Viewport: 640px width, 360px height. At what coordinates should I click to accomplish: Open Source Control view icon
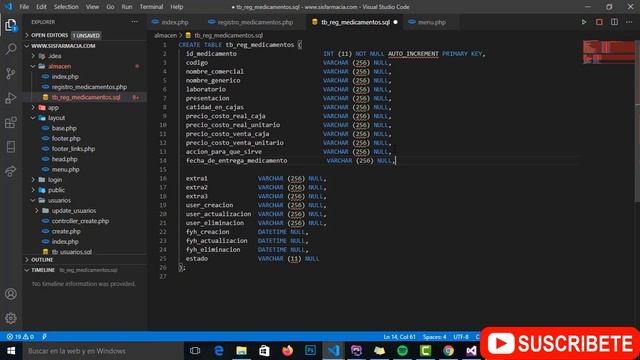11,73
